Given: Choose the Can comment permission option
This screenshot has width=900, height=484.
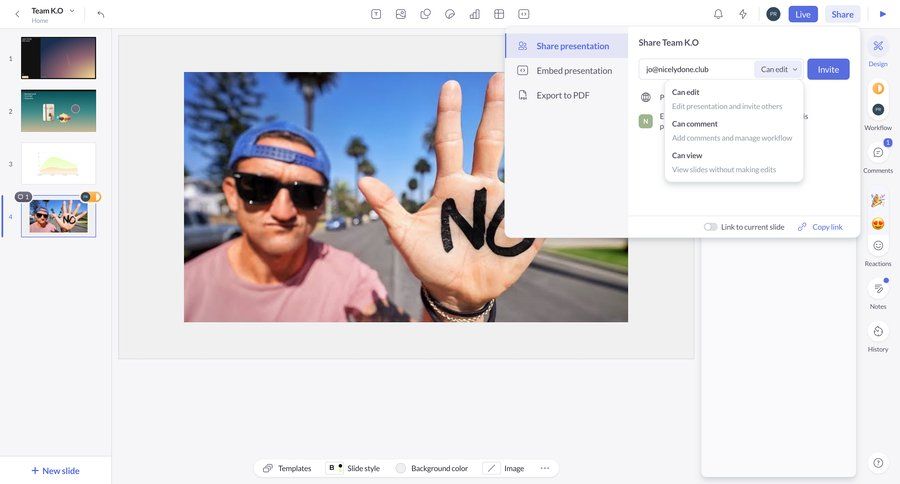Looking at the screenshot, I should [x=734, y=130].
